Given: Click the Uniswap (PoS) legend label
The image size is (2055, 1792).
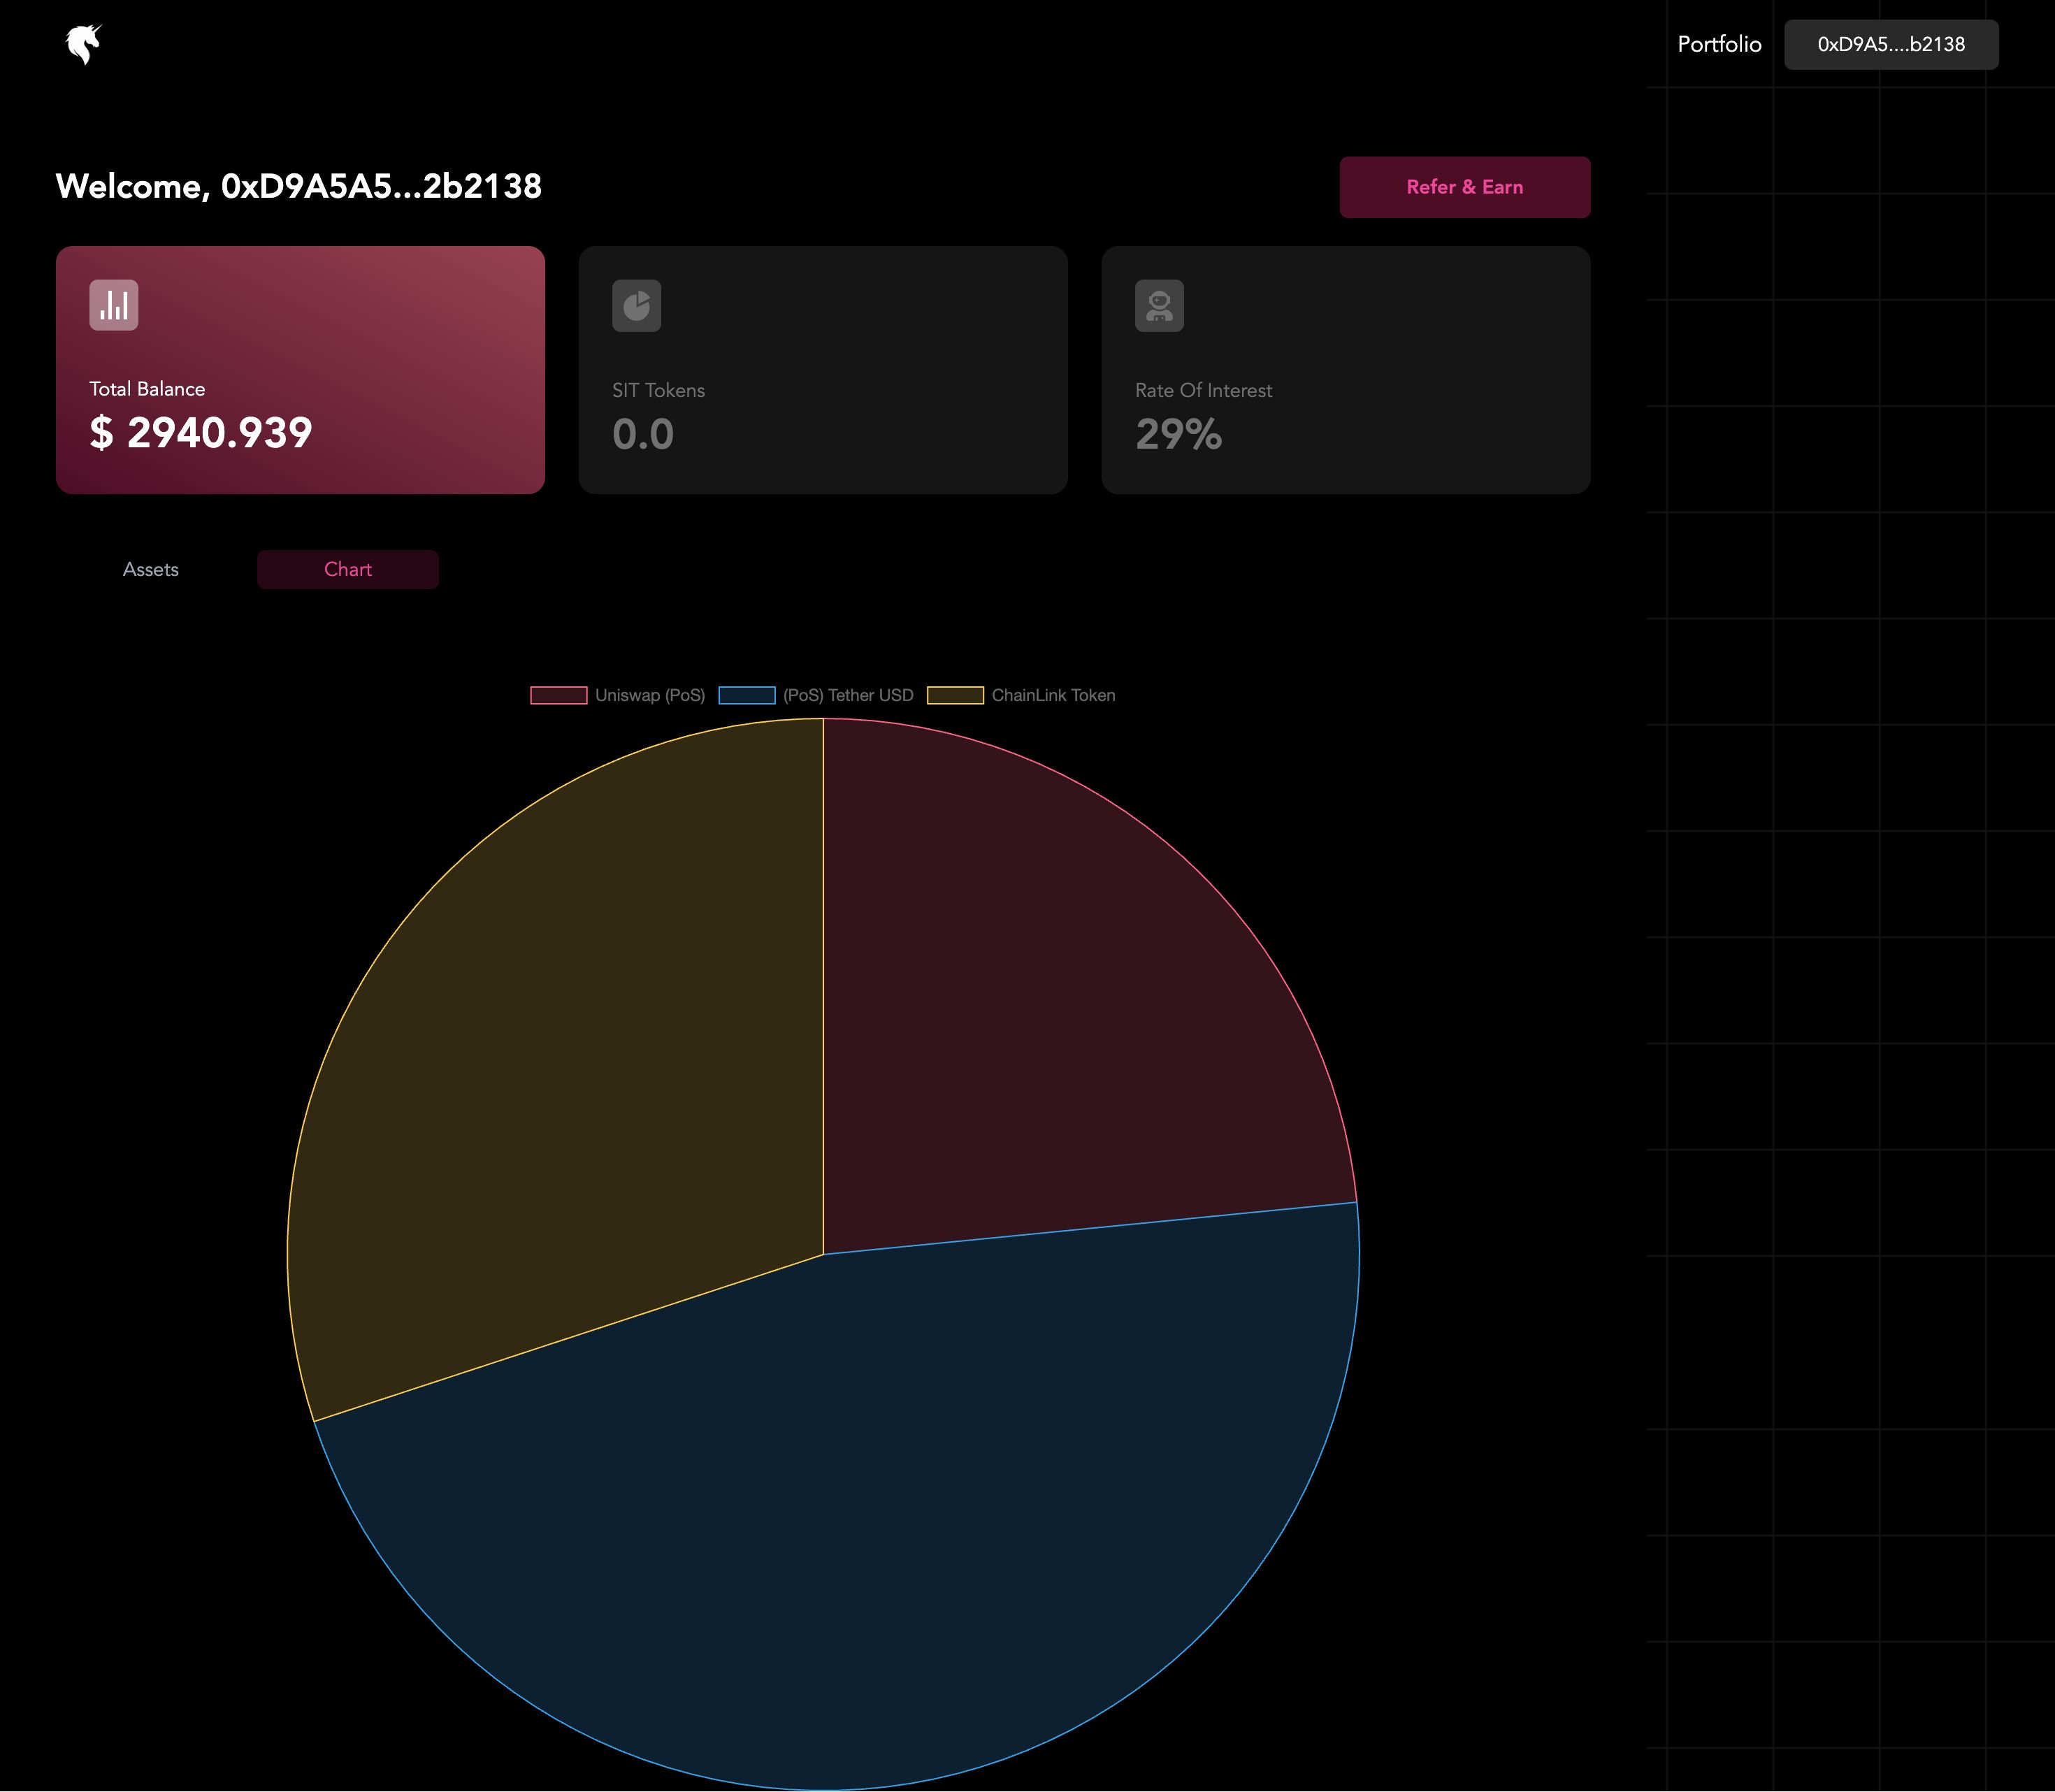Looking at the screenshot, I should point(650,695).
